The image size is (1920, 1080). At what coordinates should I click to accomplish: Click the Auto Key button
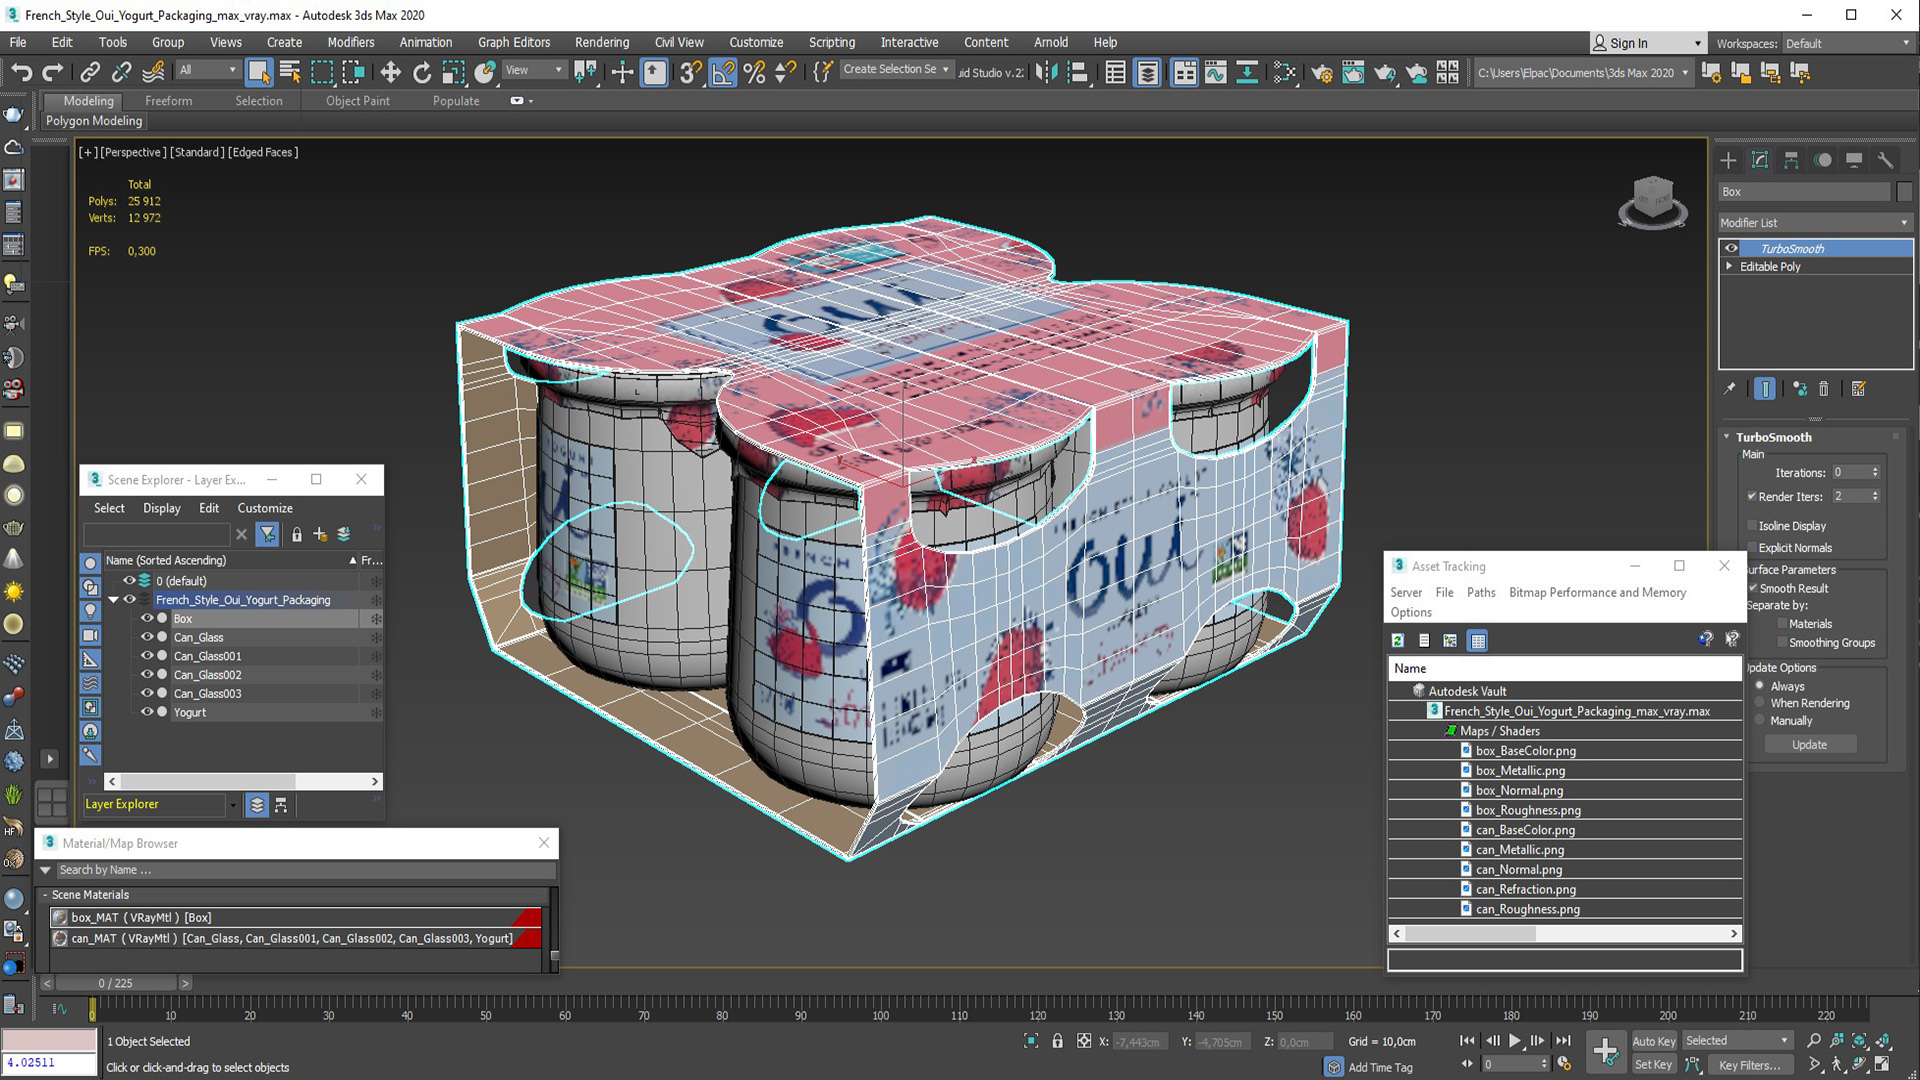(x=1654, y=1042)
